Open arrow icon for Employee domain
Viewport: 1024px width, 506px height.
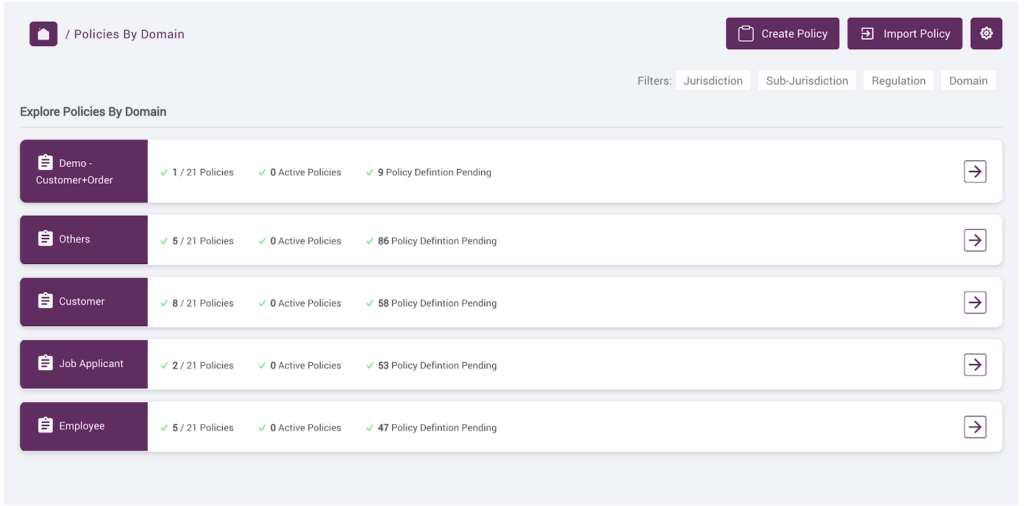pos(974,427)
